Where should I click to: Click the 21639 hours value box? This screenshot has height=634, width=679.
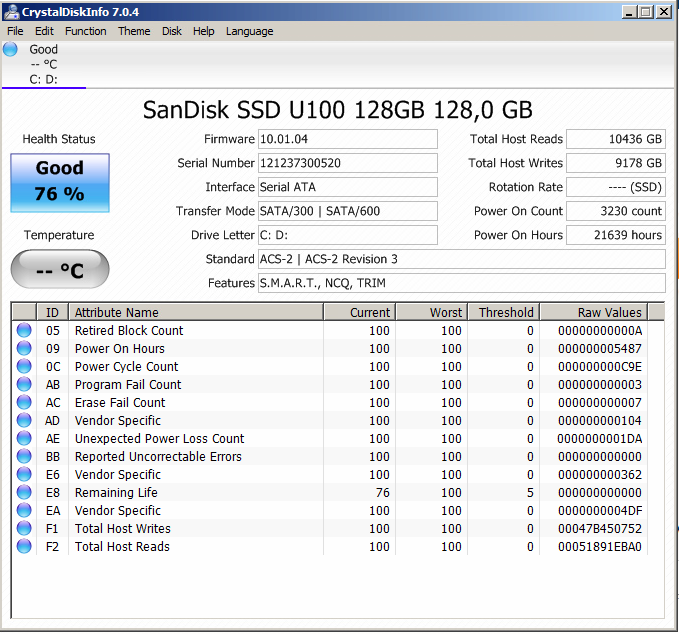(x=616, y=235)
